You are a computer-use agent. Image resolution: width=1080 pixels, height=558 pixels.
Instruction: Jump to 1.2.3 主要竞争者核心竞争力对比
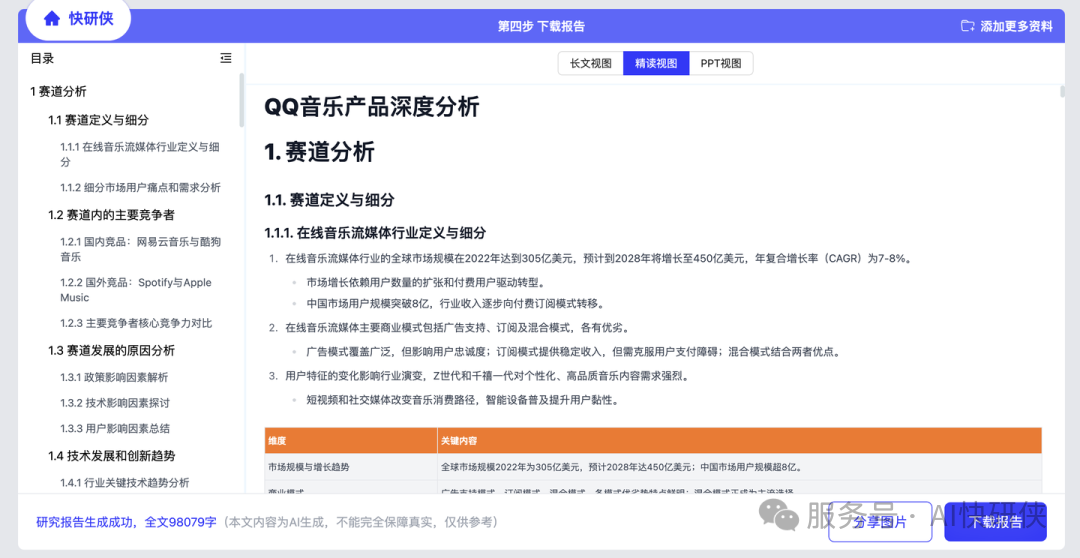pos(136,323)
